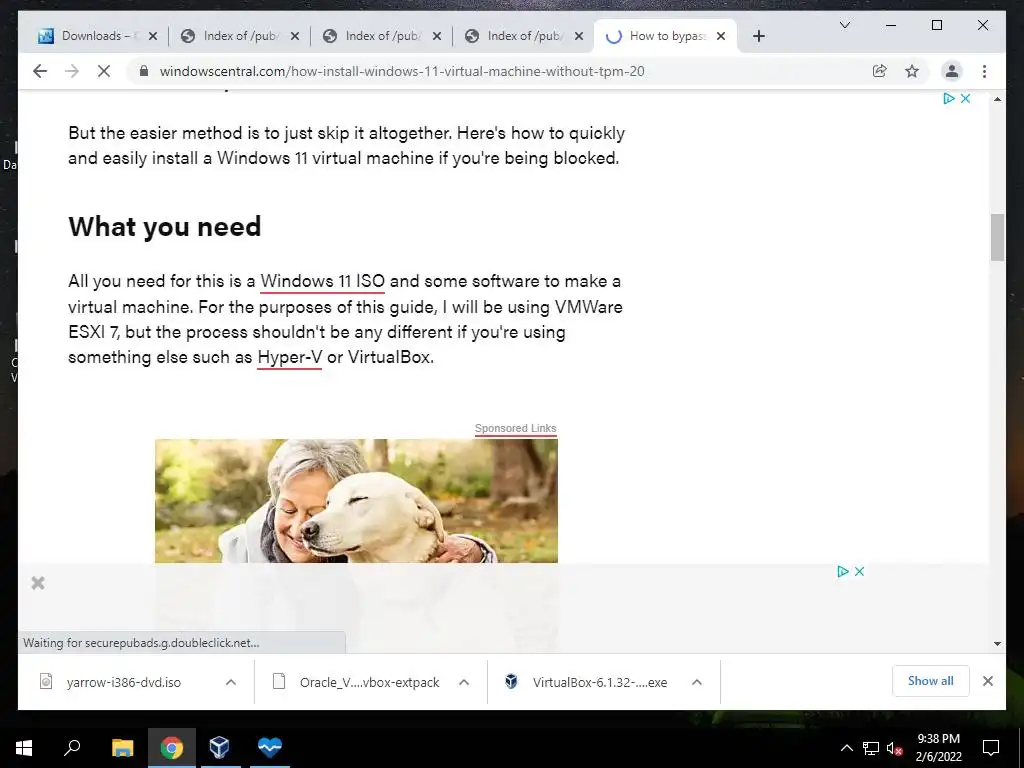Viewport: 1024px width, 768px height.
Task: Click the page vertical scrollbar thumb
Action: pyautogui.click(x=997, y=237)
